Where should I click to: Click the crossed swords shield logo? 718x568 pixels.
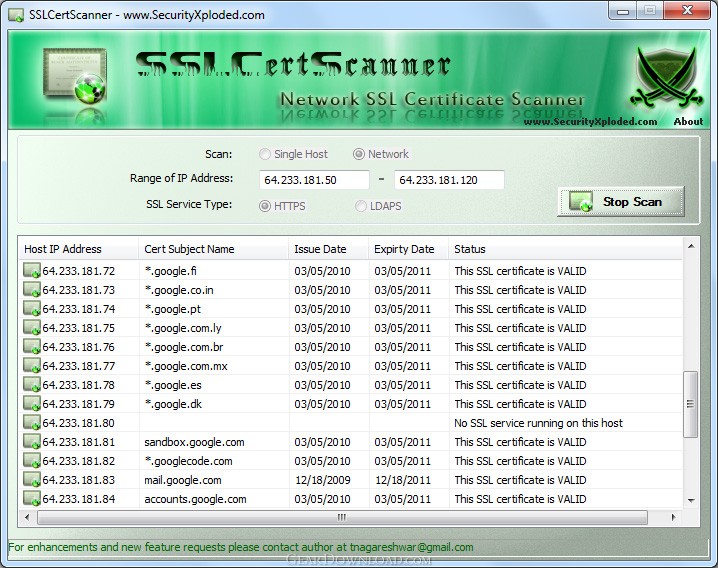[x=666, y=77]
